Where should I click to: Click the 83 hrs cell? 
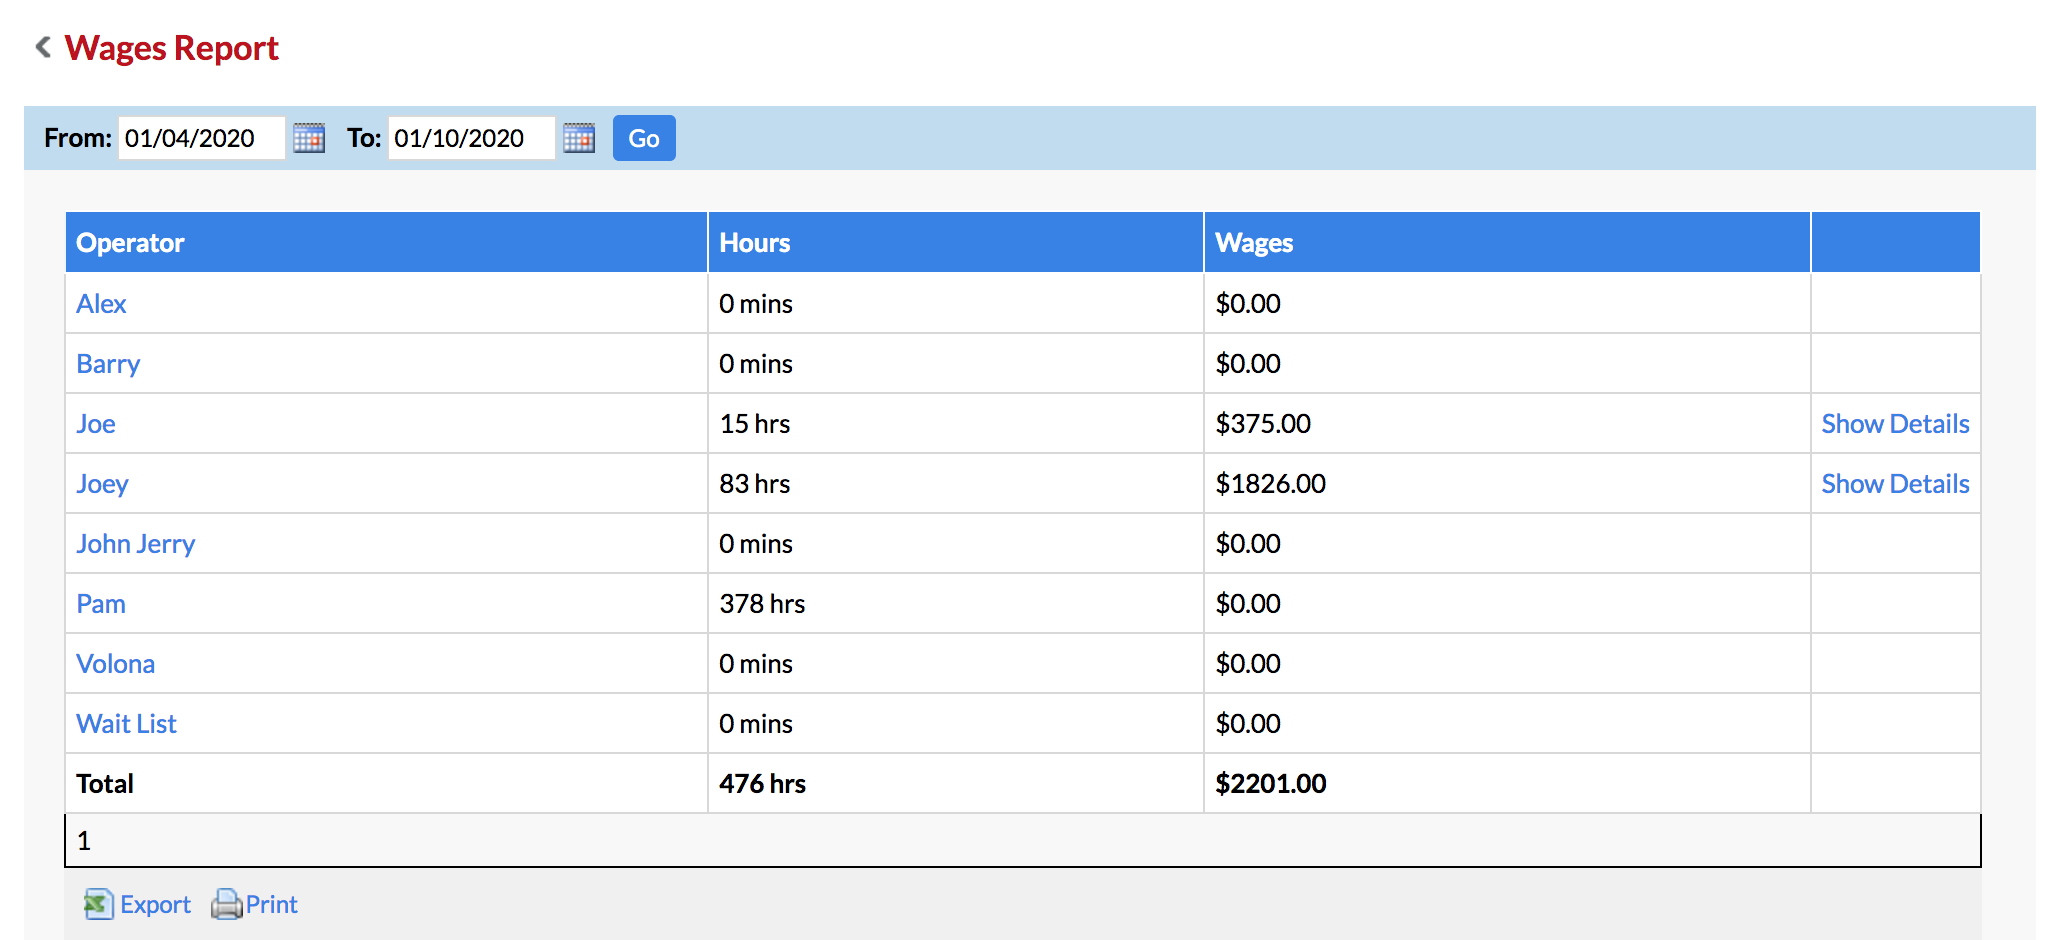coord(956,484)
